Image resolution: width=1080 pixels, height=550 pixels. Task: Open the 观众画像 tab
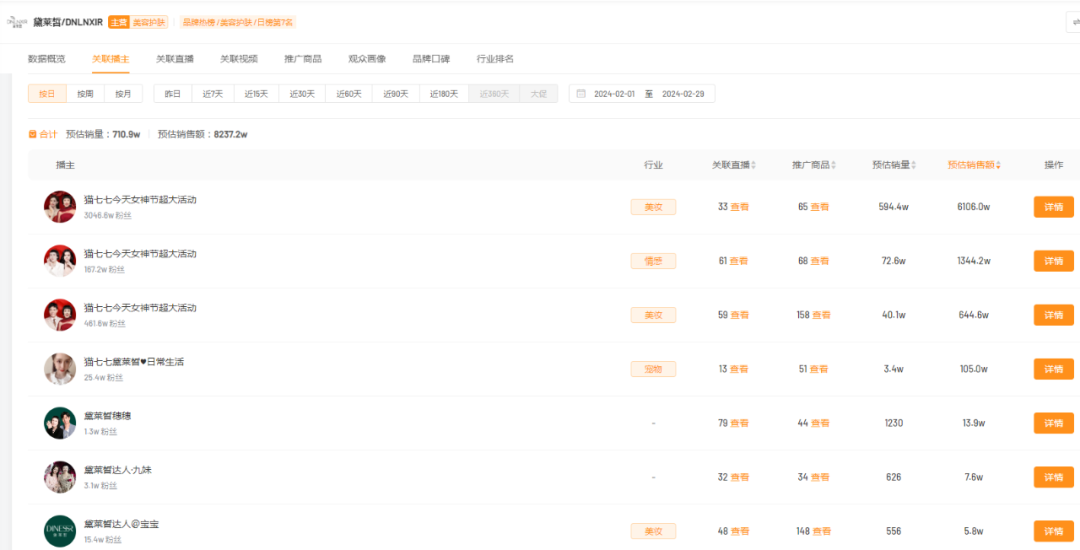pos(367,59)
